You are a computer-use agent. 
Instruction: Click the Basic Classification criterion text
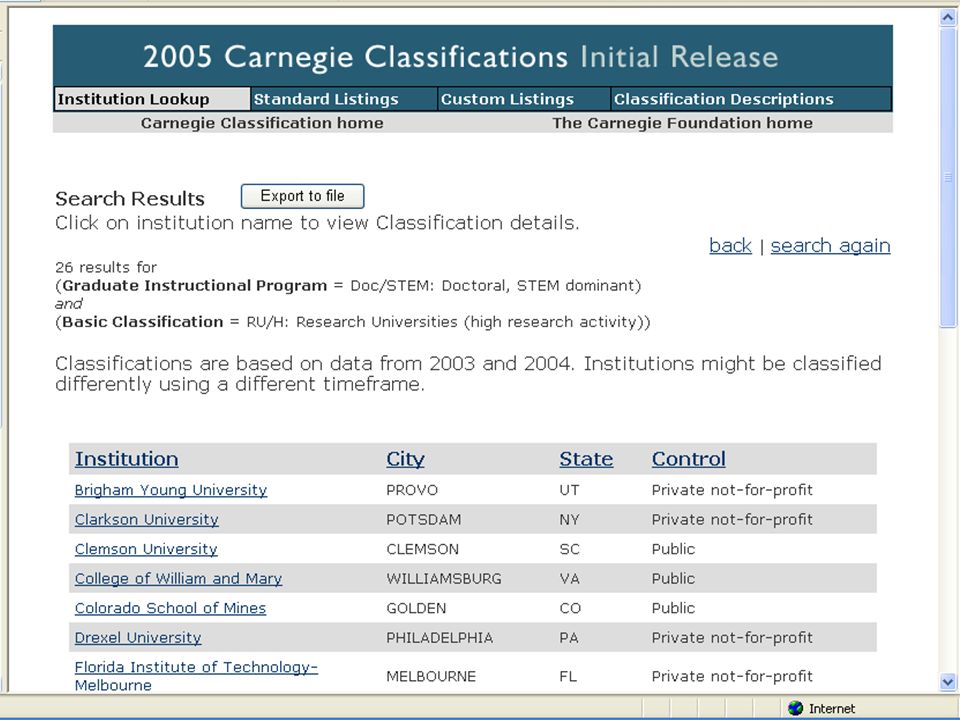coord(353,322)
